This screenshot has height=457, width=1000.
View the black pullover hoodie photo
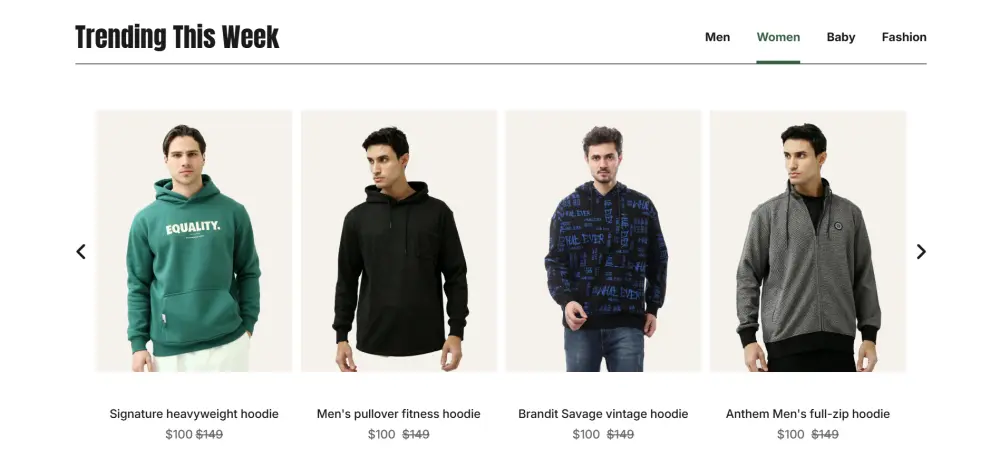pyautogui.click(x=399, y=241)
